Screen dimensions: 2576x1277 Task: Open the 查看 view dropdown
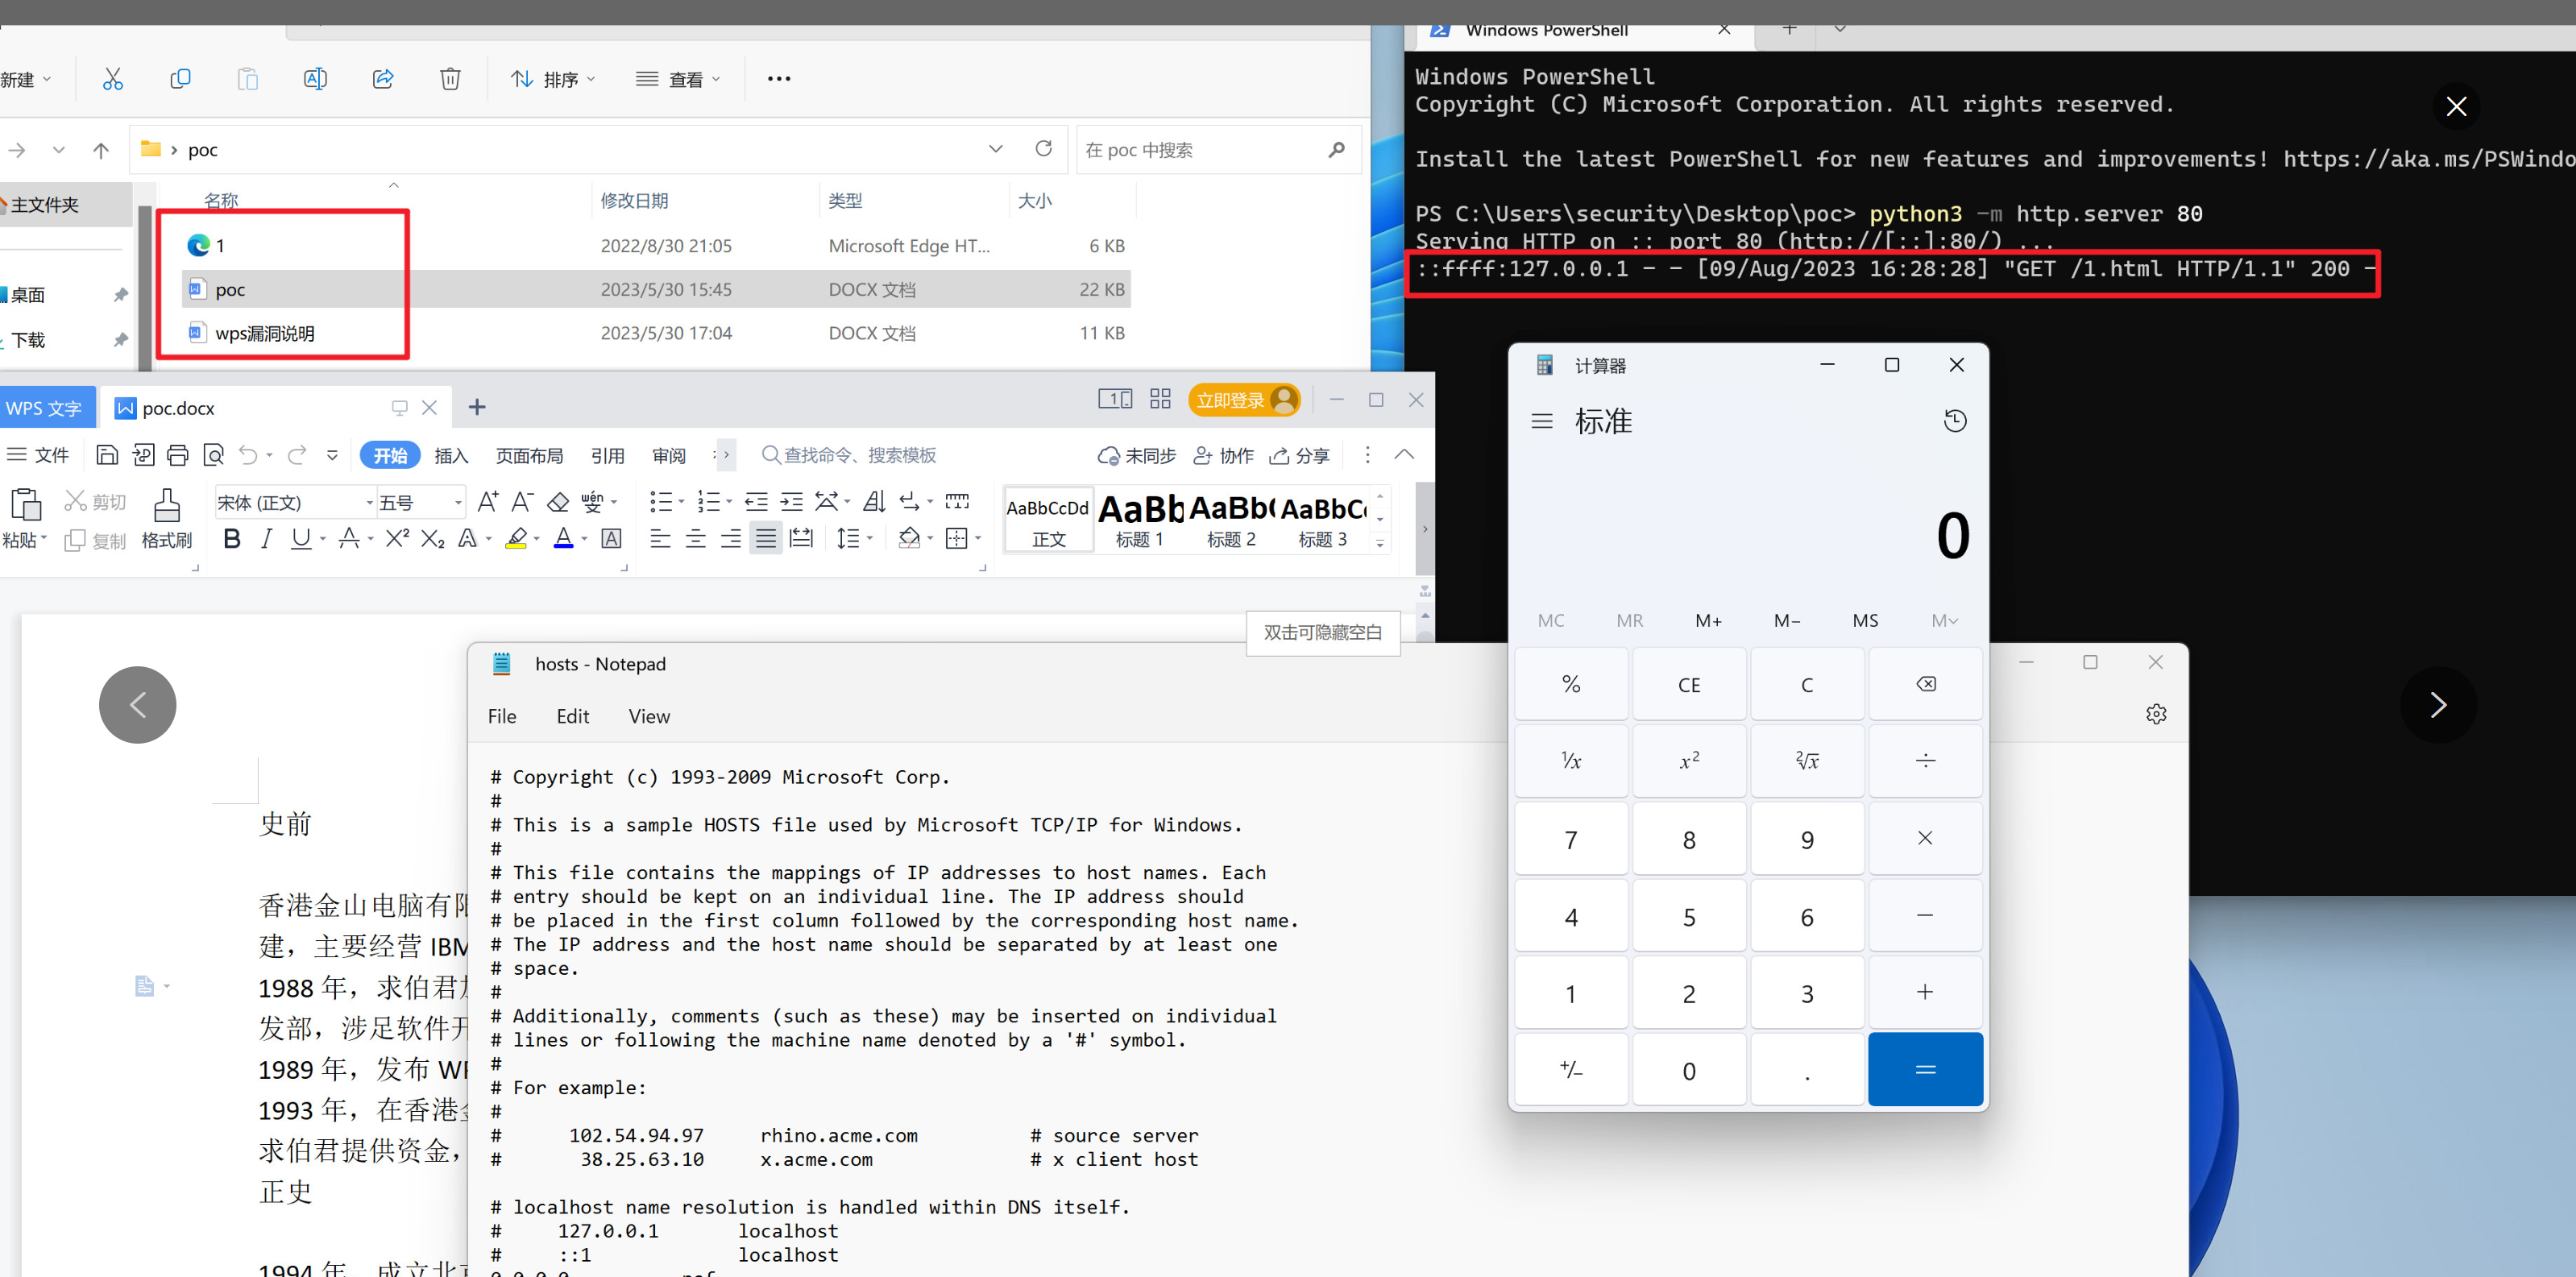coord(678,79)
